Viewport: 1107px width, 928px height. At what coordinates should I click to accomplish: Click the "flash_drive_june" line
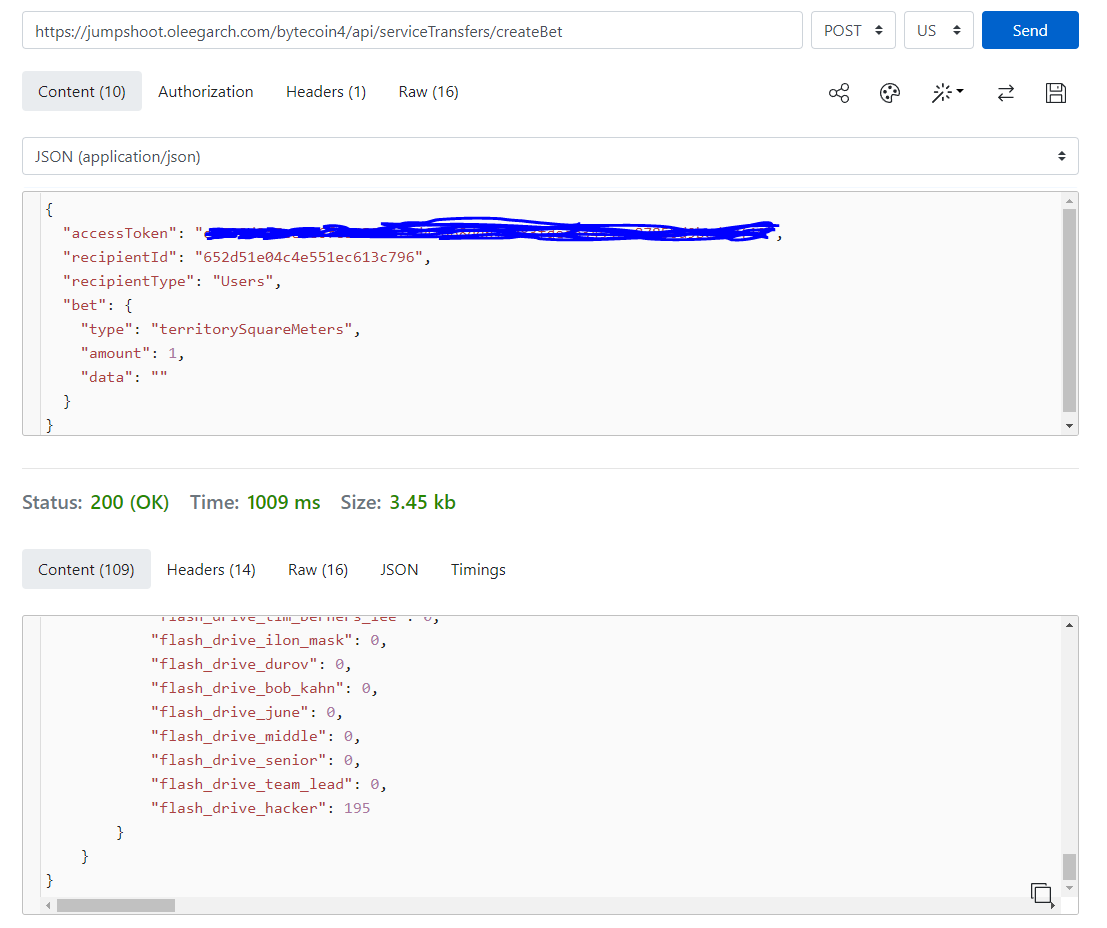point(246,712)
